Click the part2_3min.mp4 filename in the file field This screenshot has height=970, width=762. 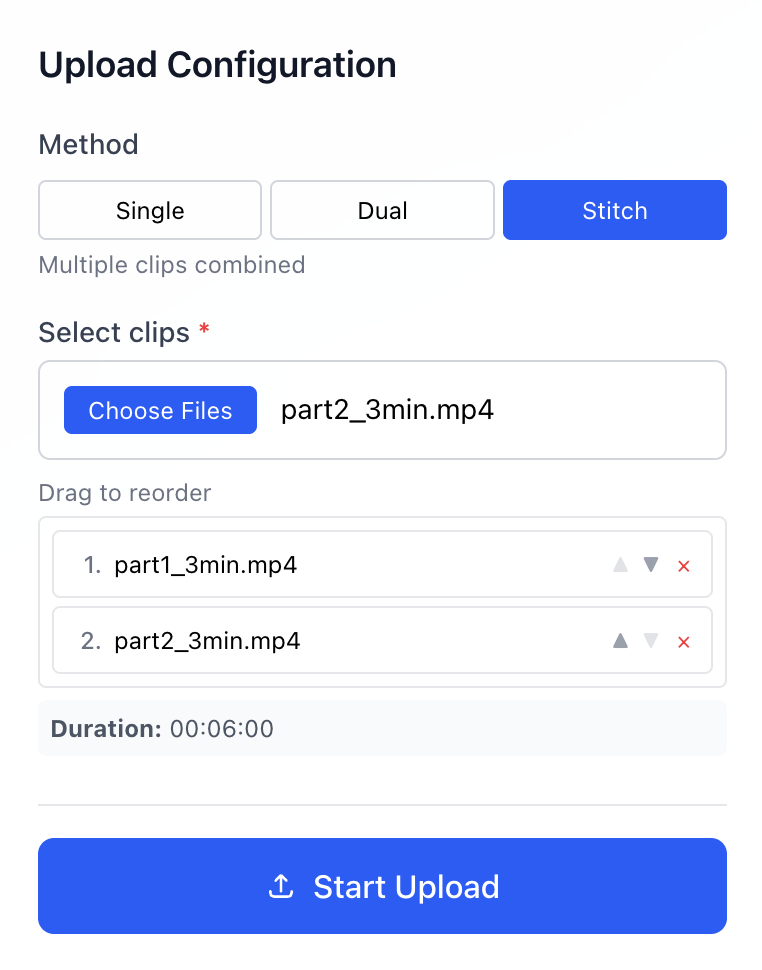pos(386,409)
